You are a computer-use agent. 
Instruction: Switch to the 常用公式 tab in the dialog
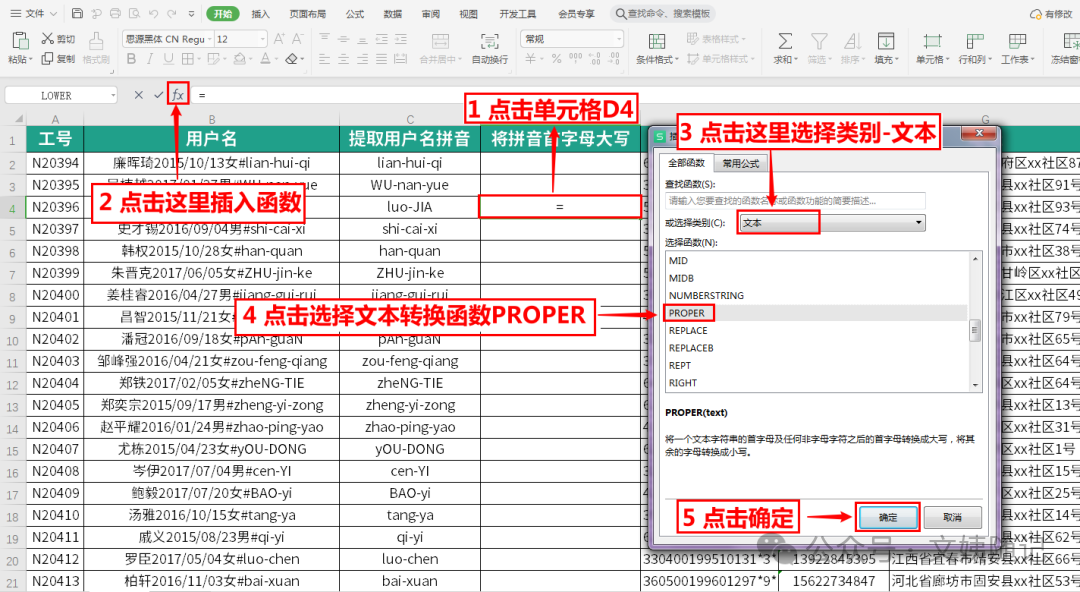[741, 163]
